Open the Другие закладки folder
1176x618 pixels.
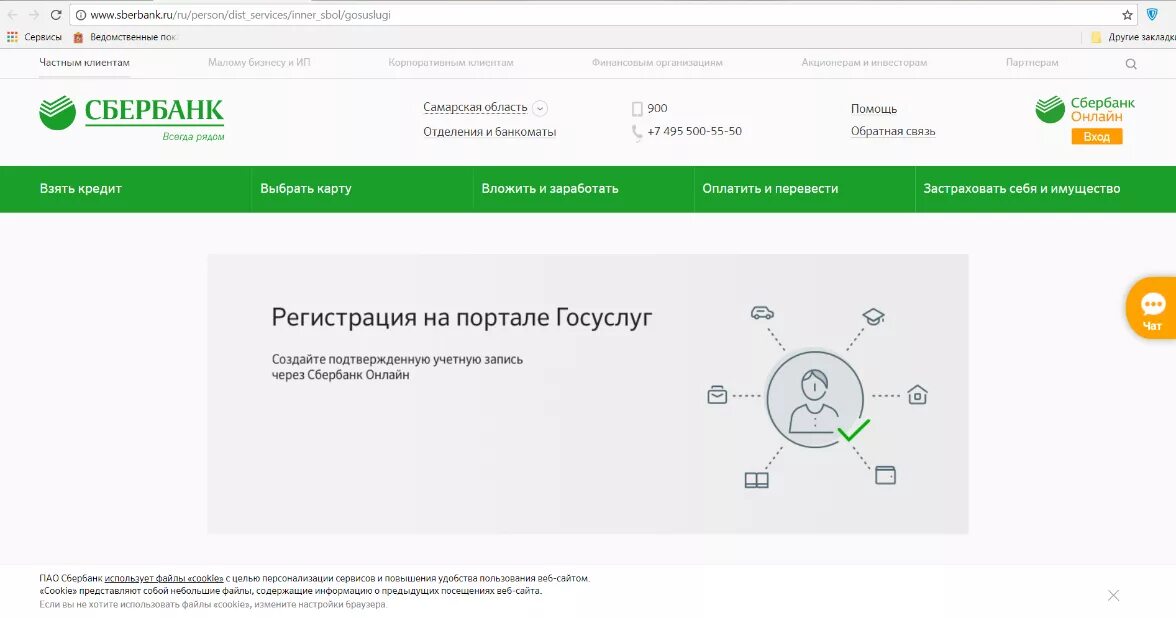click(x=1132, y=37)
